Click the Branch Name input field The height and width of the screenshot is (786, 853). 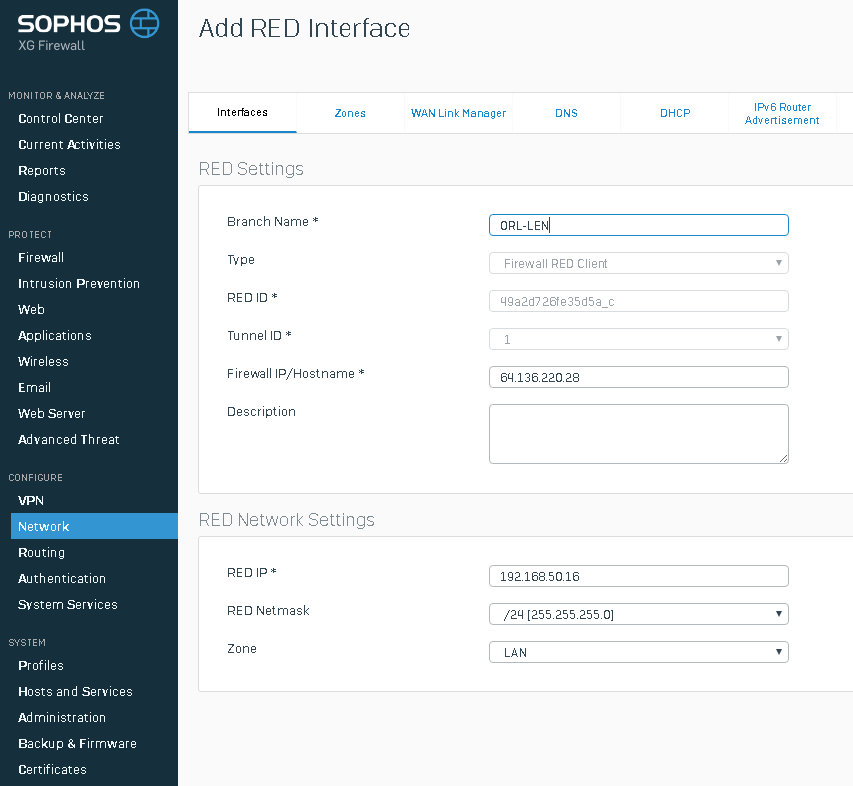click(x=639, y=225)
